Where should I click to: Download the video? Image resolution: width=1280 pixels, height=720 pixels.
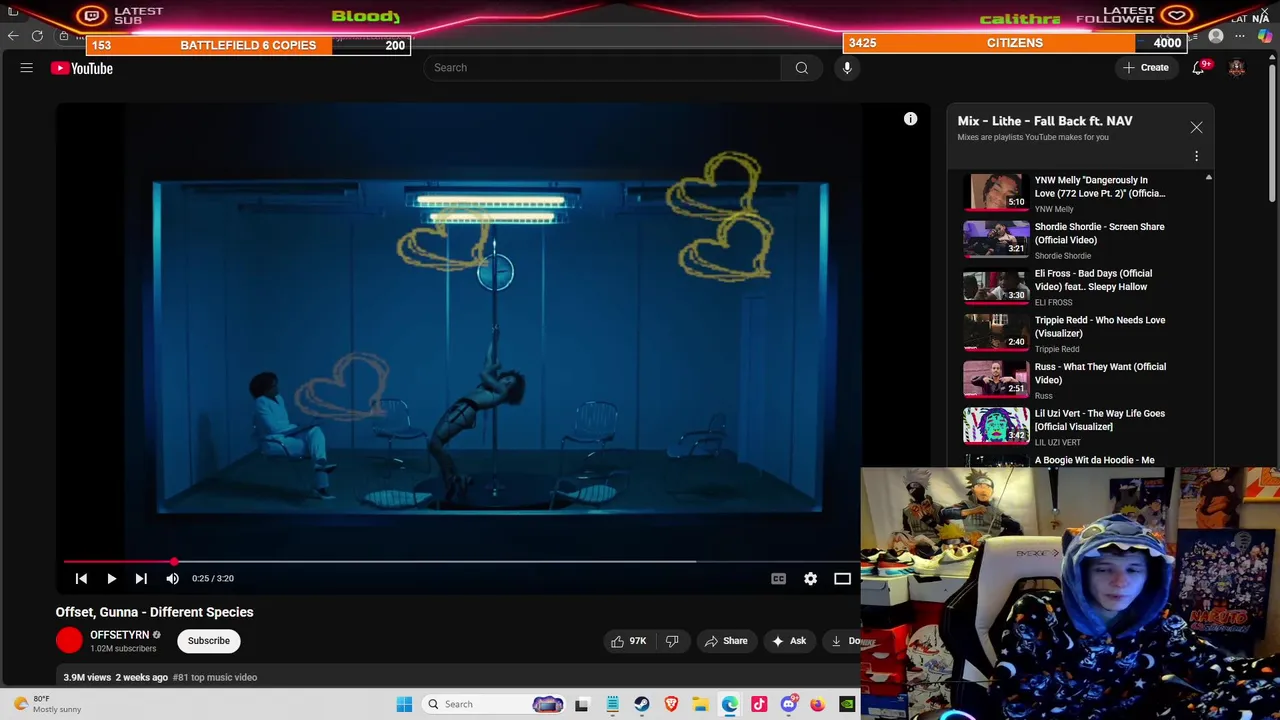843,641
